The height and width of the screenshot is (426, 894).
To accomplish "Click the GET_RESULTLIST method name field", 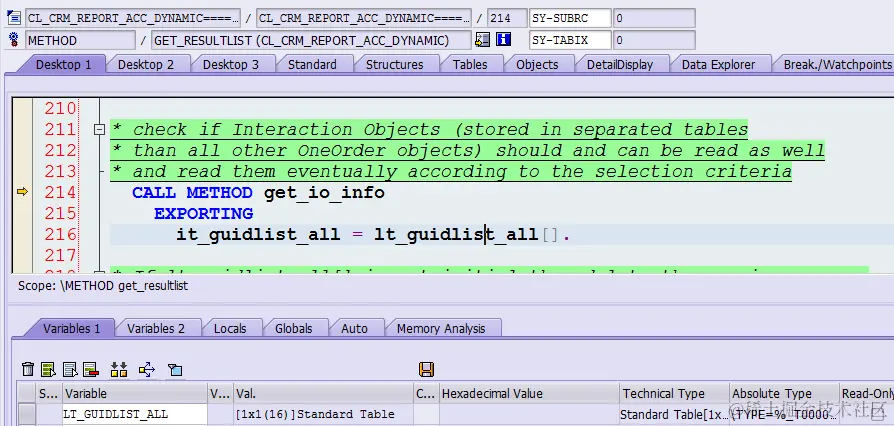I will pos(311,40).
